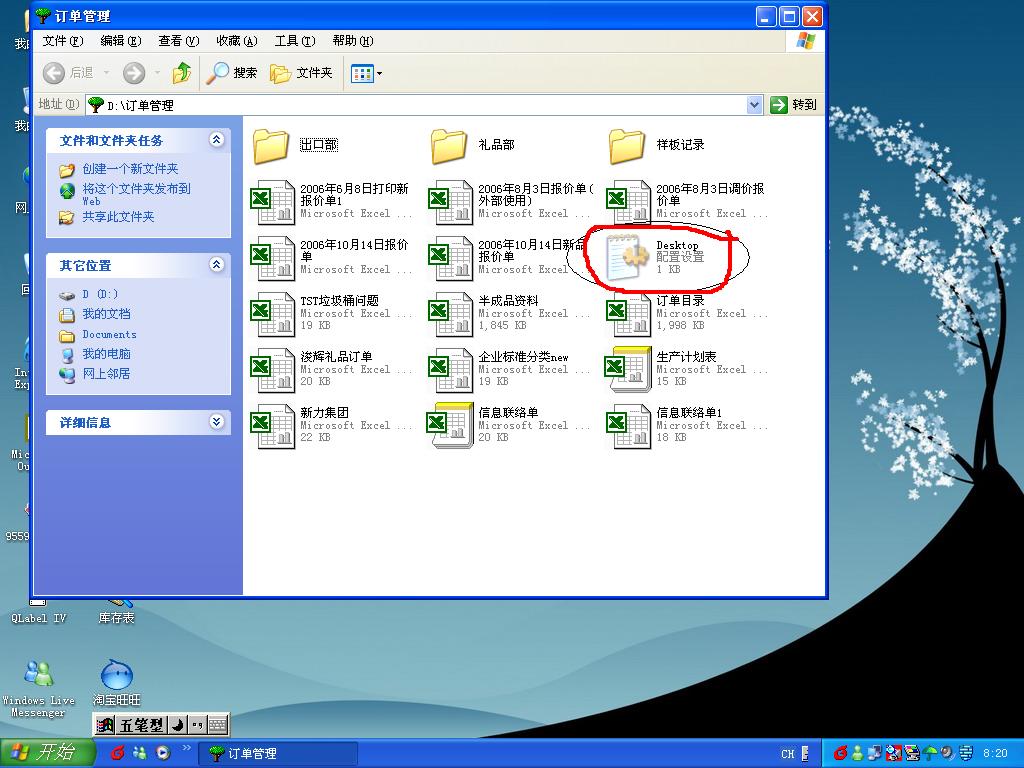The height and width of the screenshot is (768, 1024).
Task: Expand the address bar dropdown
Action: point(754,104)
